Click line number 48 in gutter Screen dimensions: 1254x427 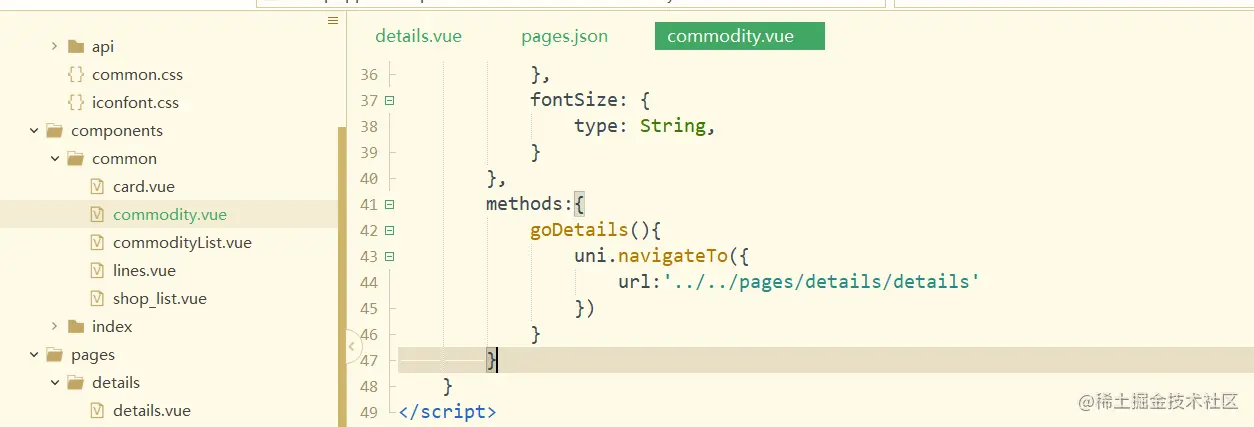pyautogui.click(x=368, y=387)
